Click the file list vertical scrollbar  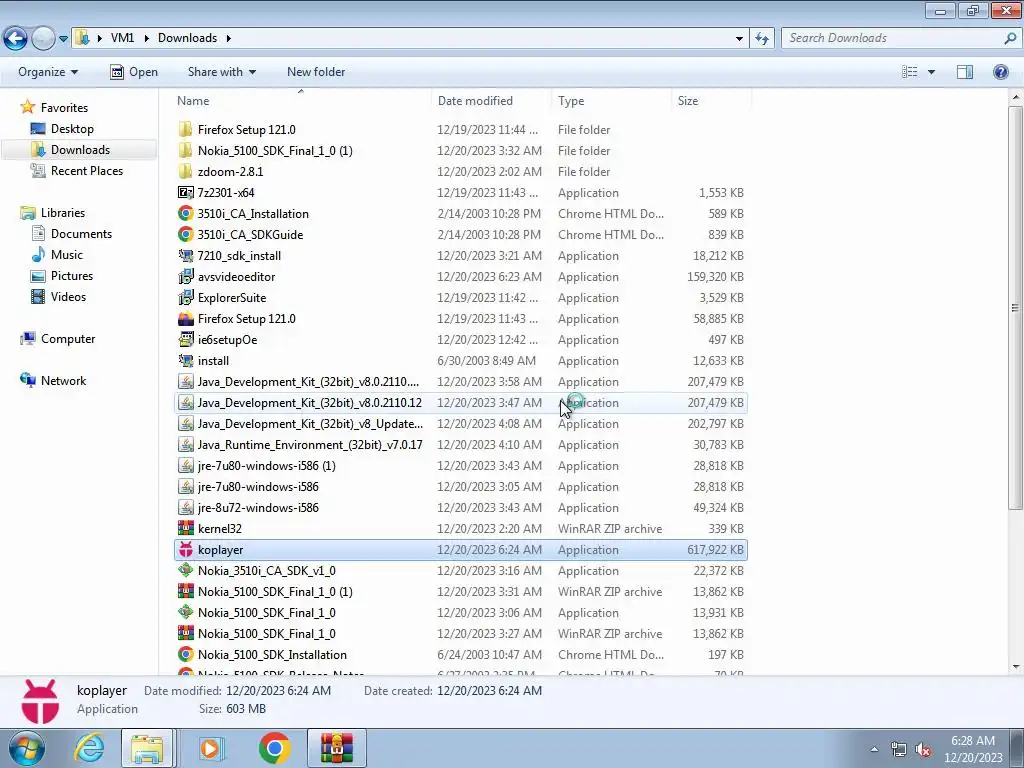[1015, 307]
